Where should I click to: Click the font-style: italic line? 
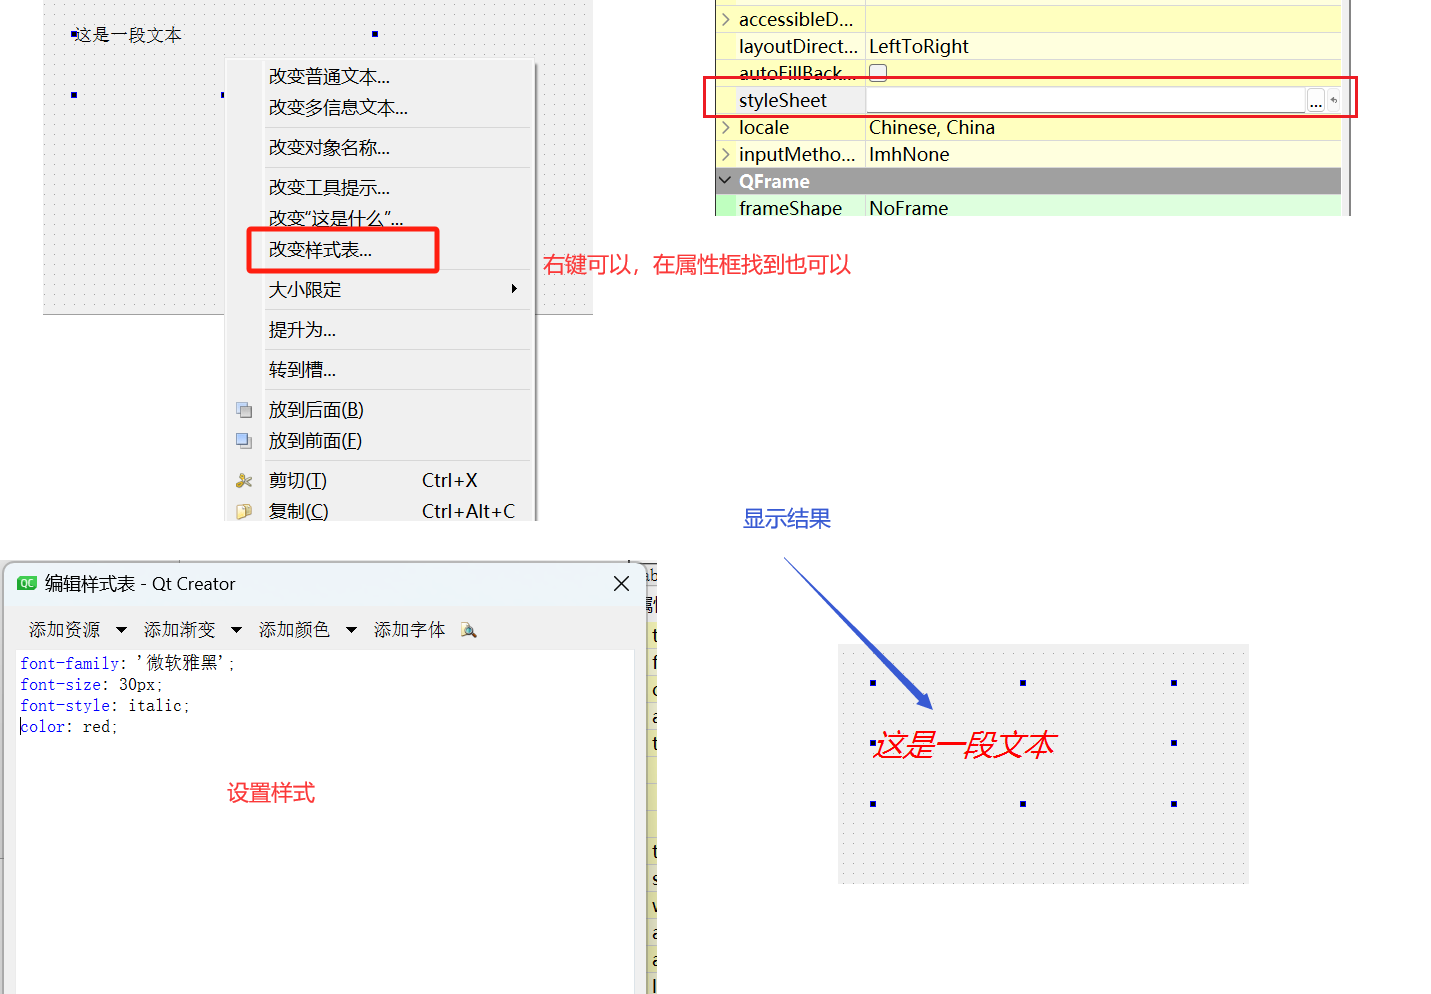tap(104, 706)
